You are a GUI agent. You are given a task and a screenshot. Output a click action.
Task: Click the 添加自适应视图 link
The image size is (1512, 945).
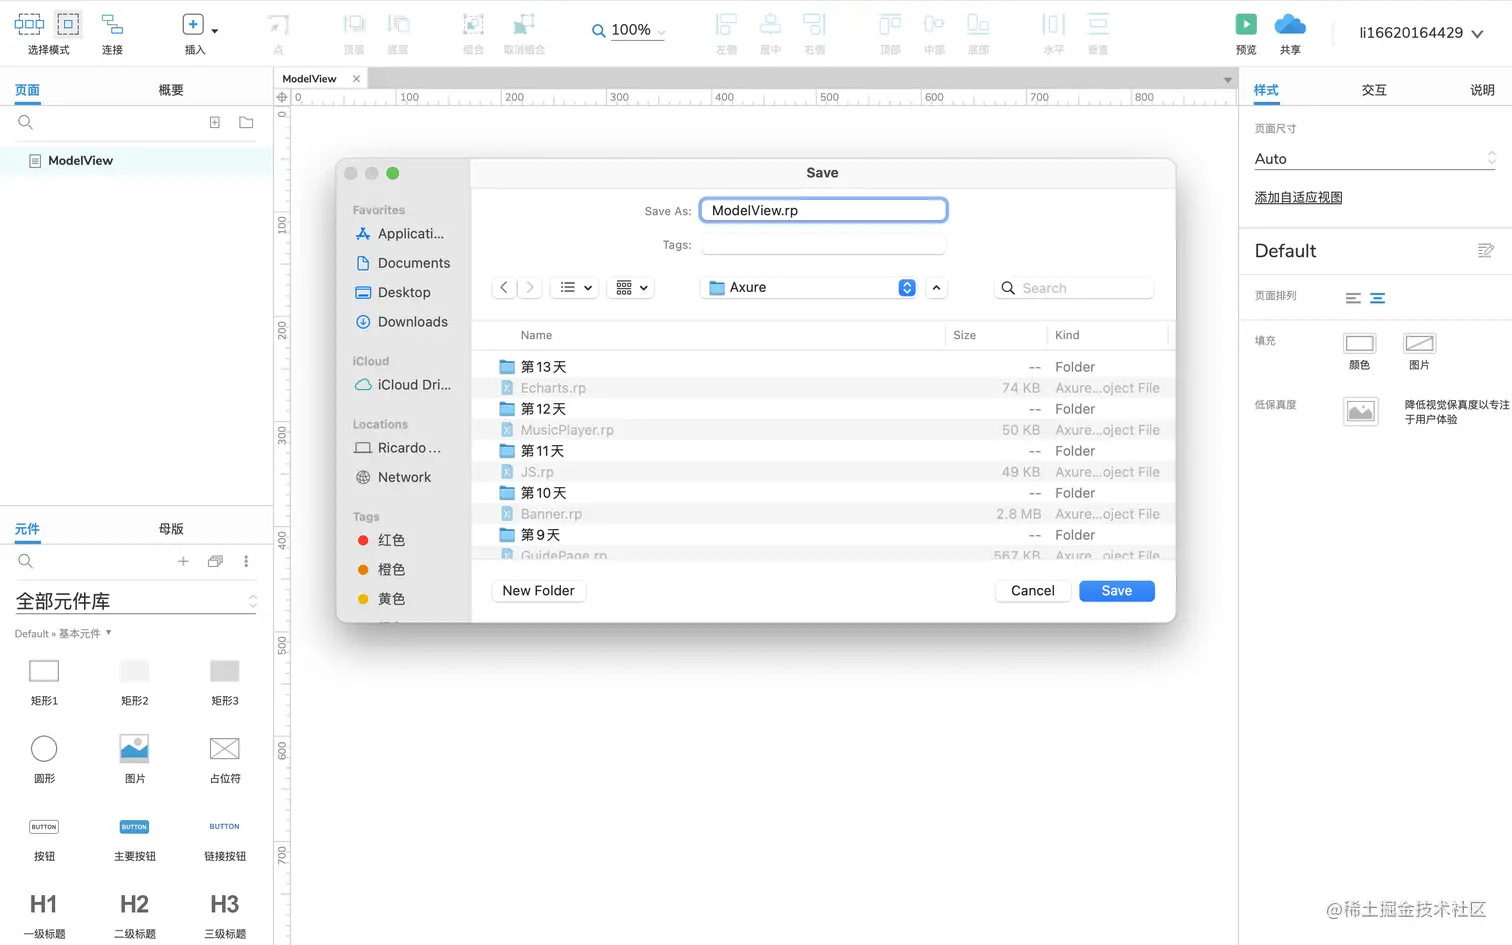tap(1298, 197)
